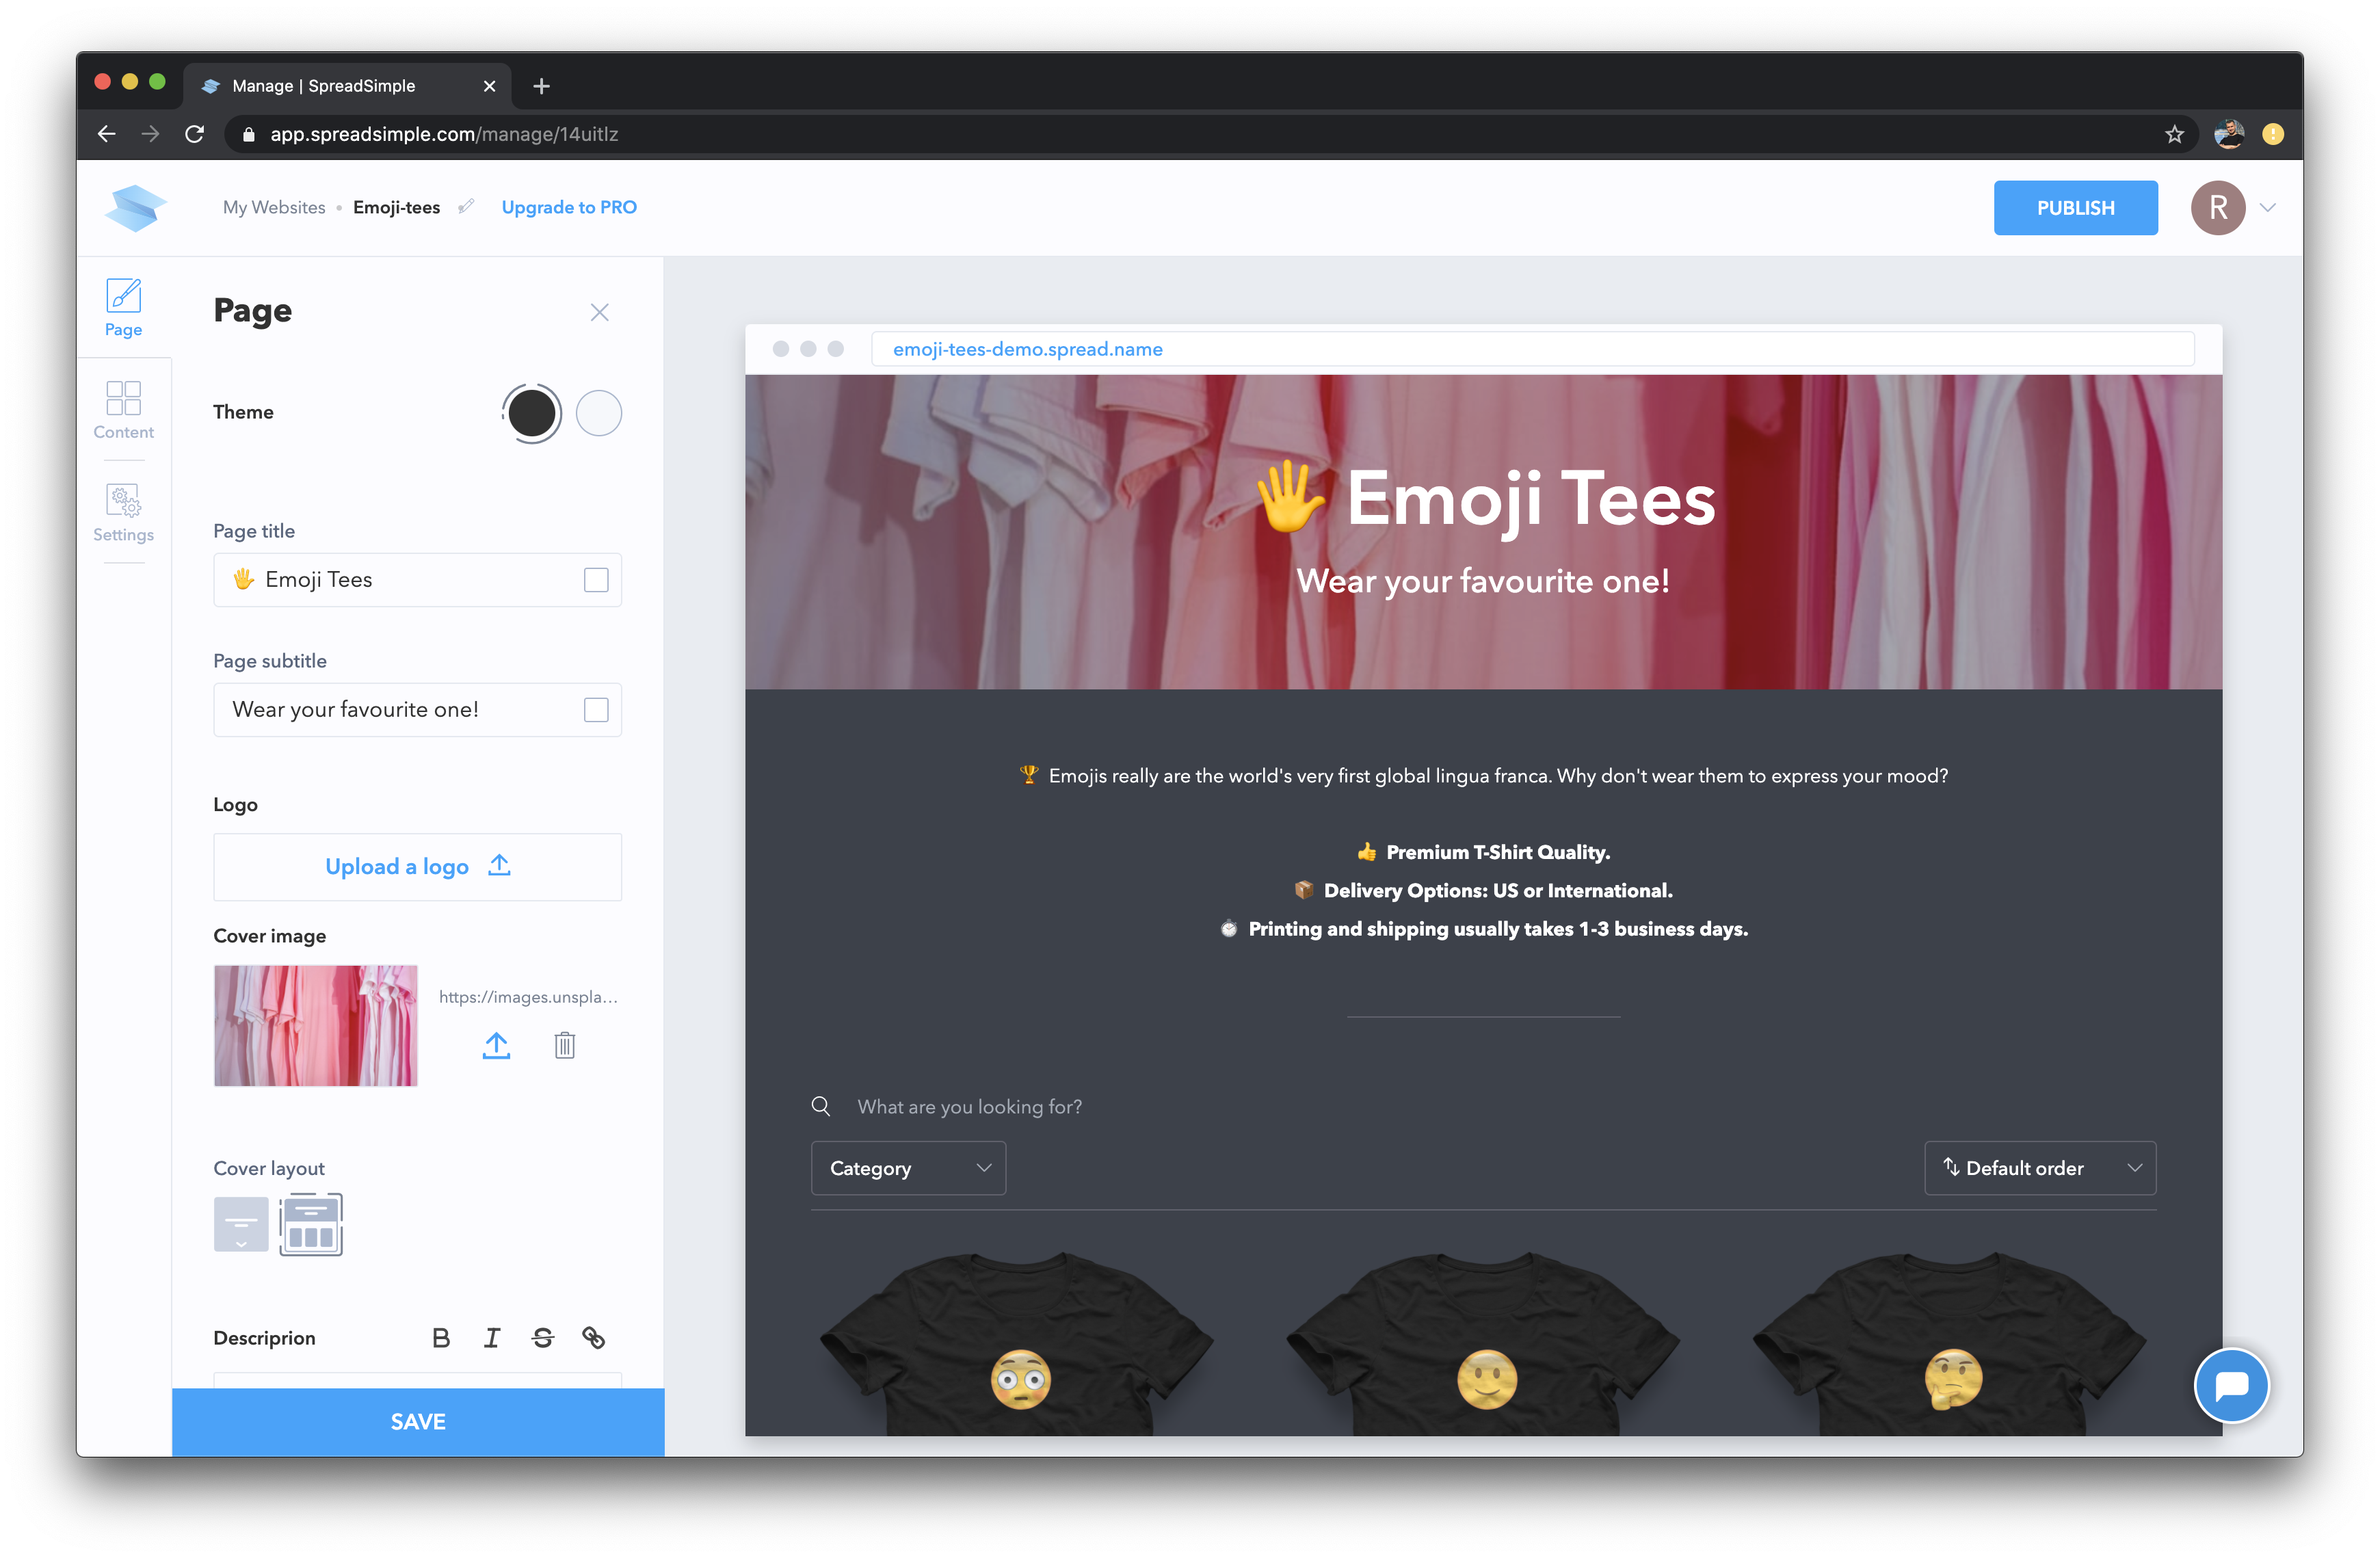This screenshot has height=1558, width=2380.
Task: Toggle the checkbox in Page subtitle field
Action: pyautogui.click(x=596, y=710)
